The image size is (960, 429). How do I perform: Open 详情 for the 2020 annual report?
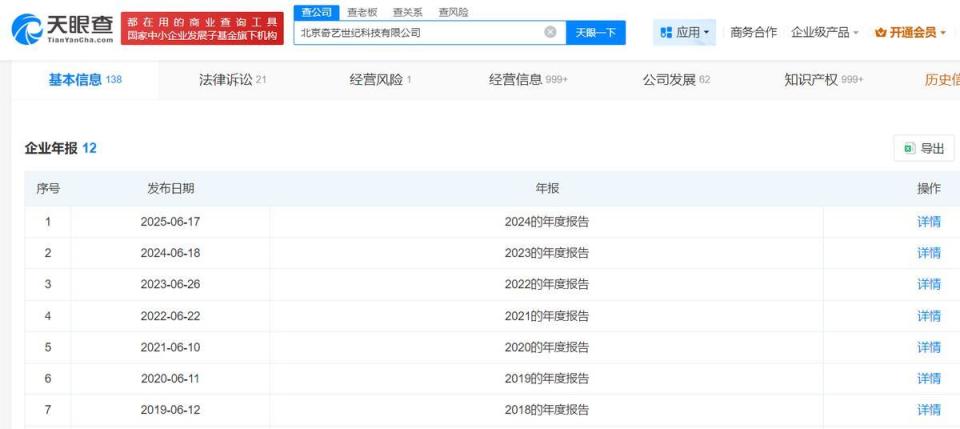(x=929, y=348)
